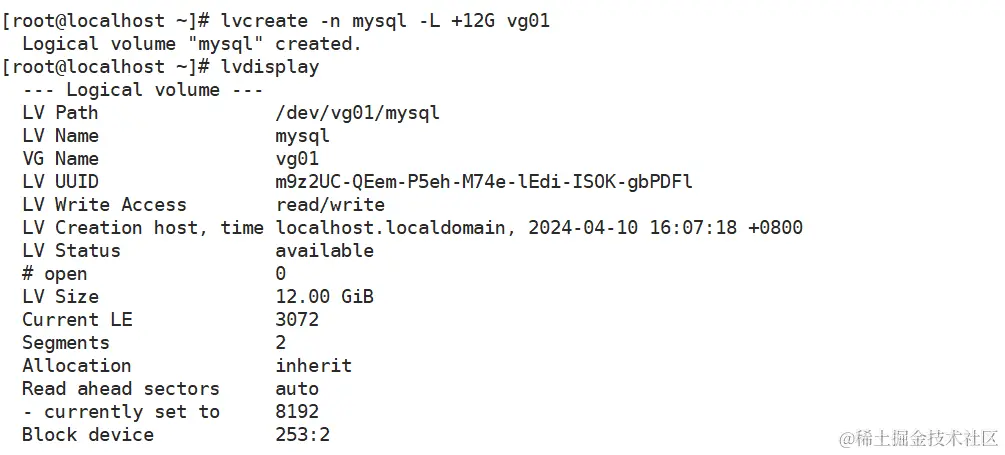The height and width of the screenshot is (455, 1005).
Task: Click the LV Path value /dev/vg01/mysql
Action: [x=357, y=112]
